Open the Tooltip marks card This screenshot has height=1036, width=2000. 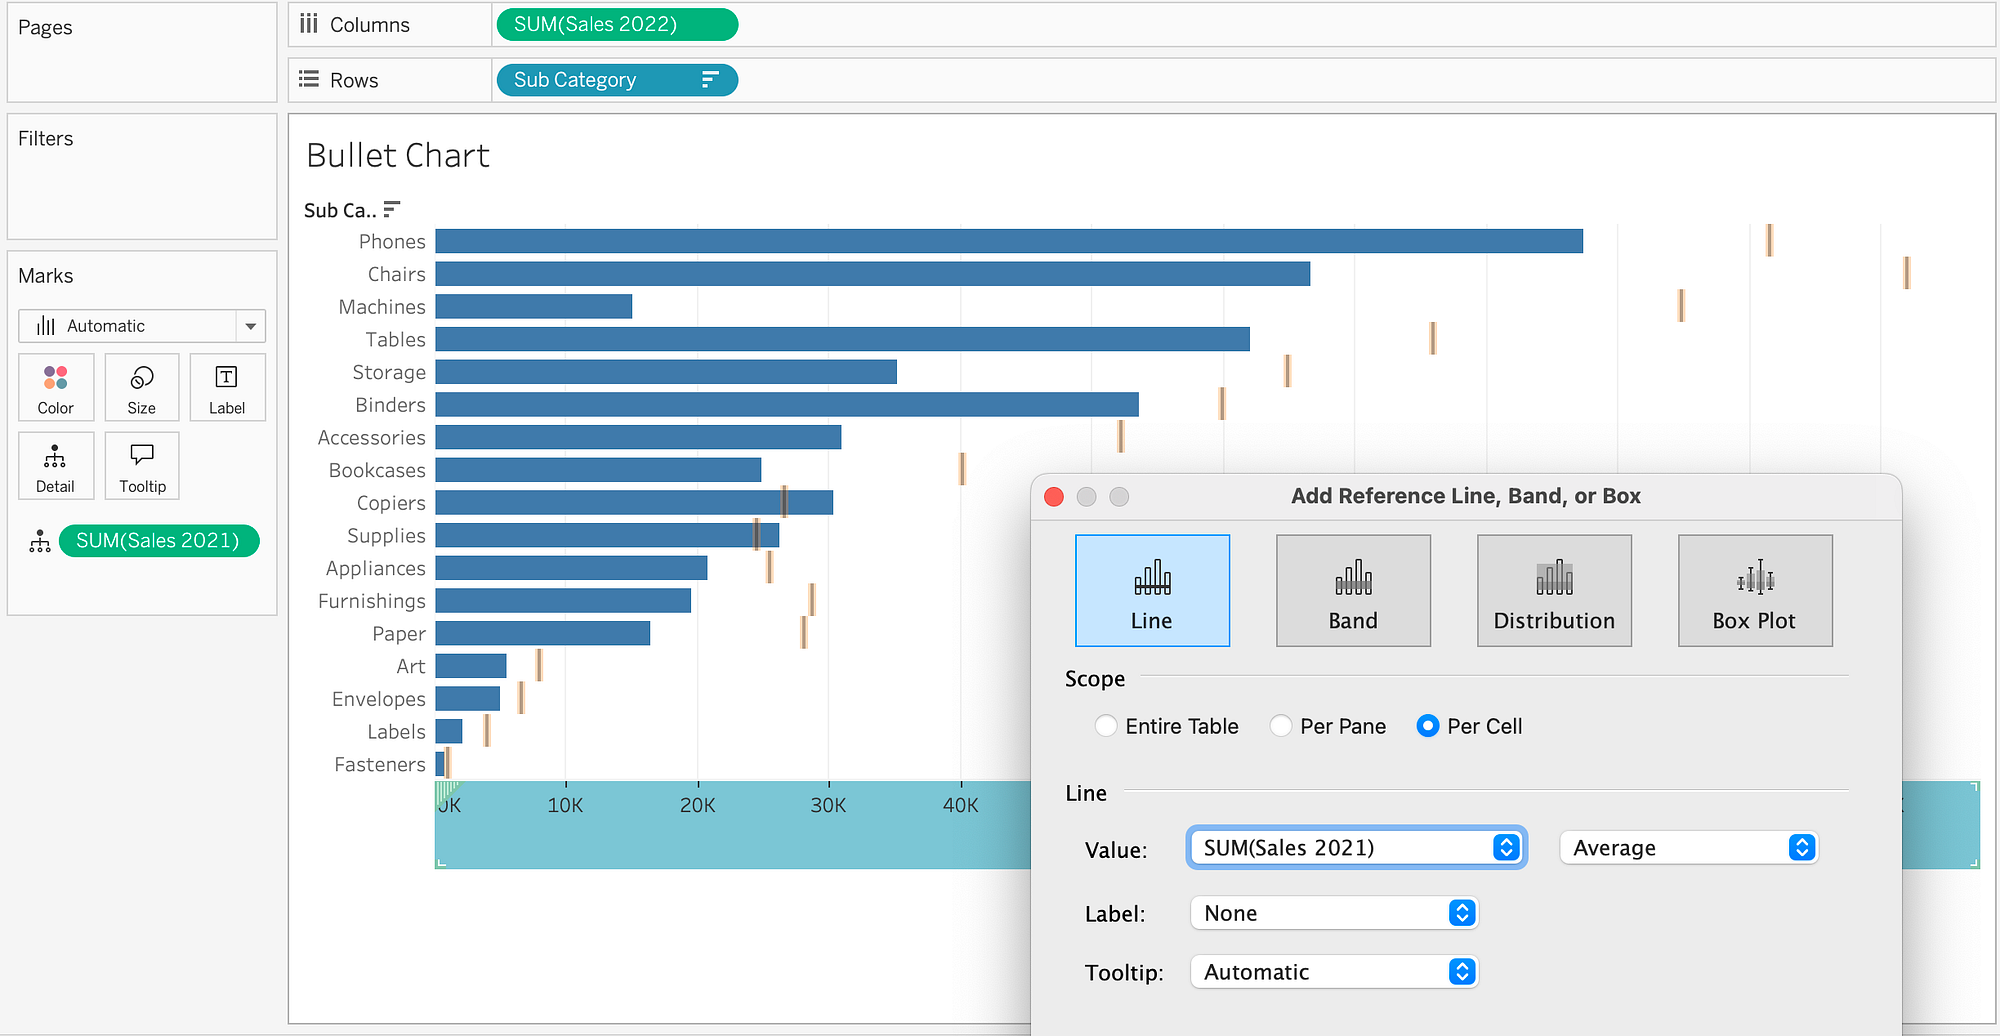[x=142, y=466]
